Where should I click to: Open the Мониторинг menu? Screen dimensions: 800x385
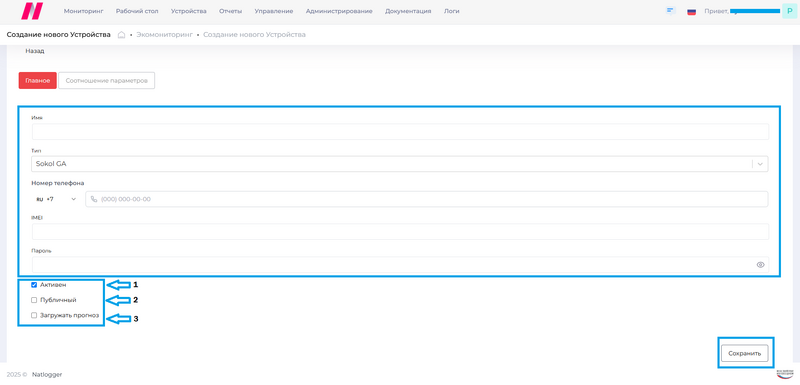(84, 11)
